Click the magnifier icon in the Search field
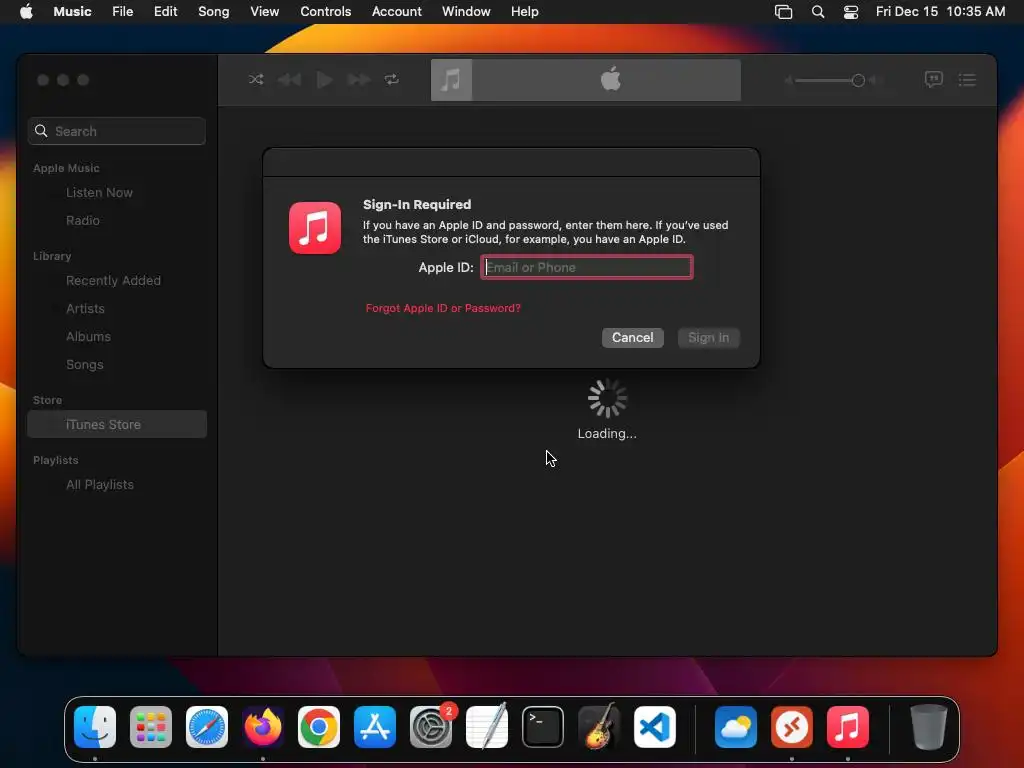Viewport: 1024px width, 768px height. [41, 131]
